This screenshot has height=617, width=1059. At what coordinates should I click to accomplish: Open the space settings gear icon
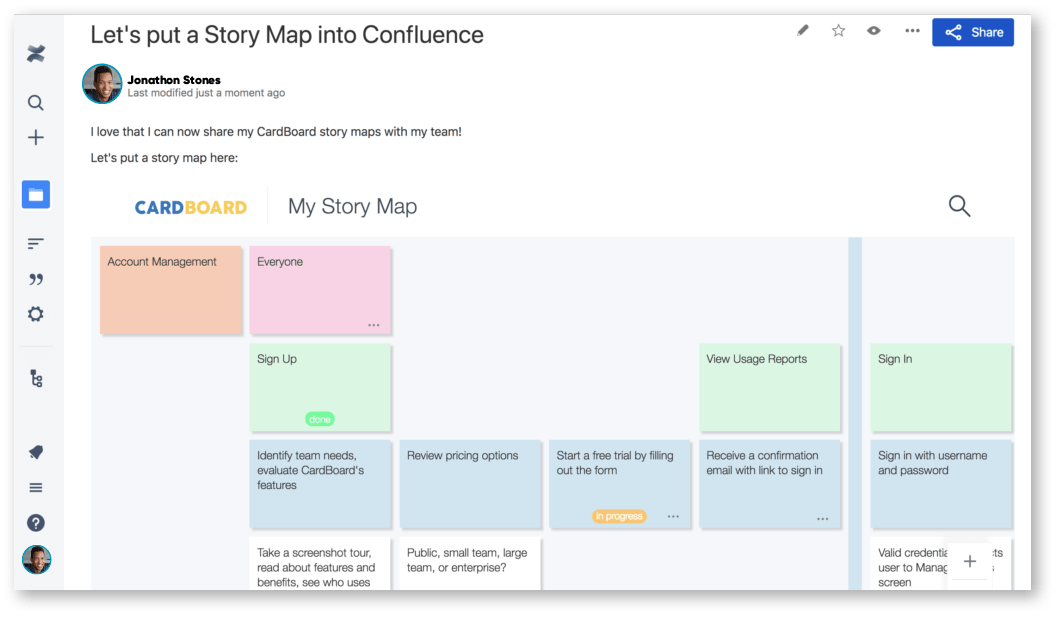35,313
